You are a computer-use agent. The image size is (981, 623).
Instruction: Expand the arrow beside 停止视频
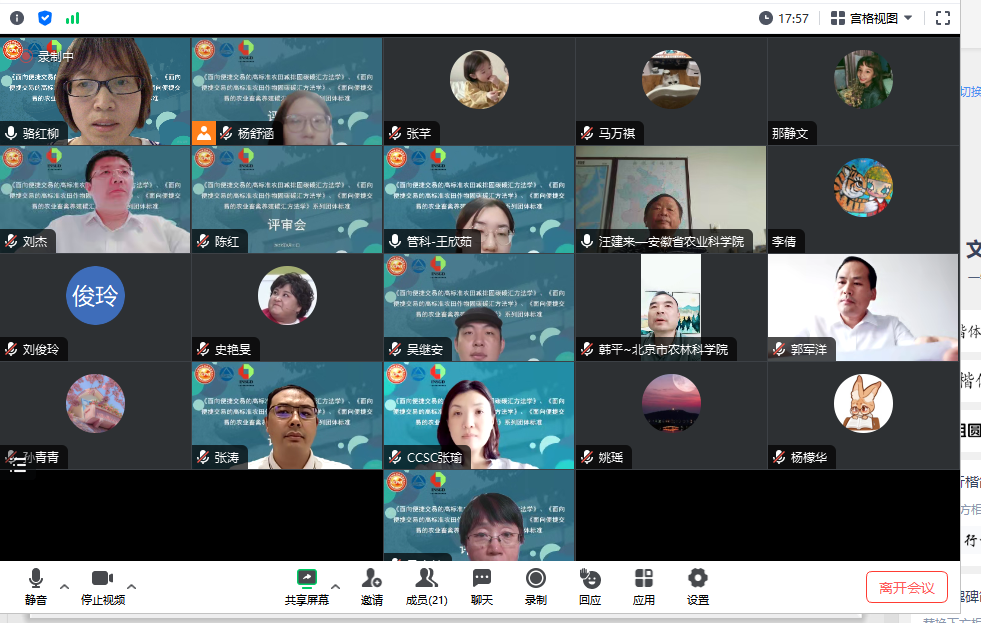(x=131, y=587)
